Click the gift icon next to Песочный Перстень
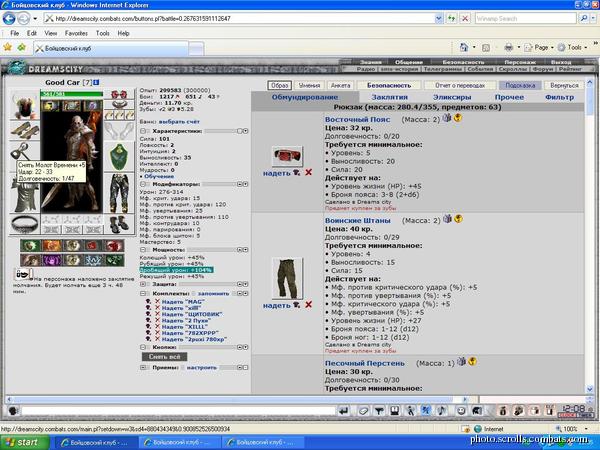600x450 pixels. [x=461, y=361]
